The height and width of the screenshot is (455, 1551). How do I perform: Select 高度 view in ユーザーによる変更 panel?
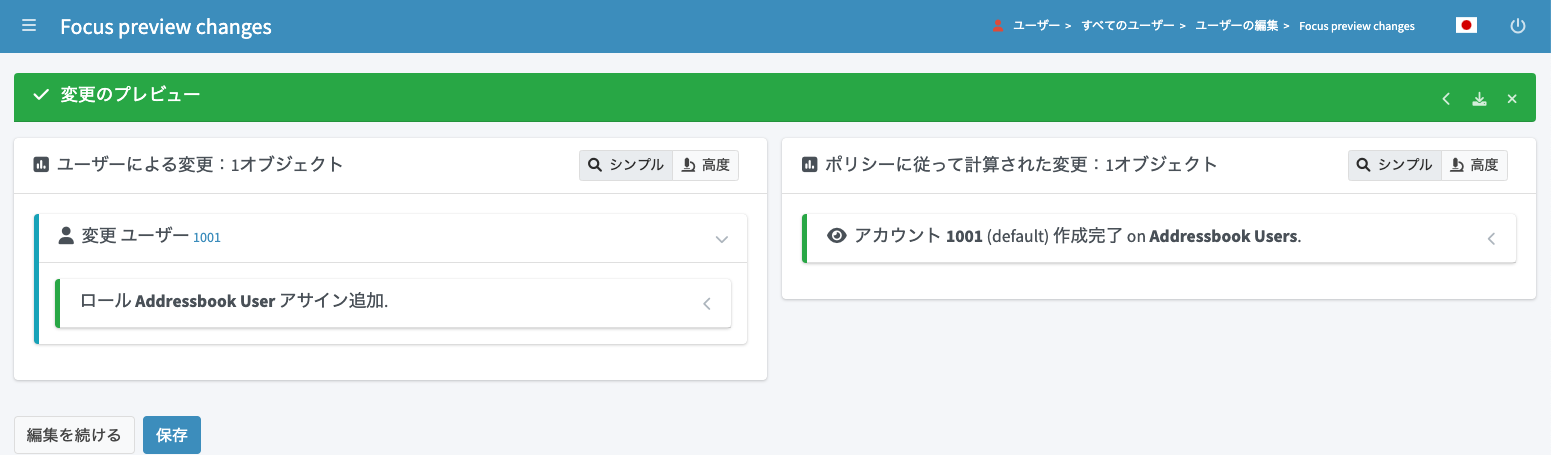pos(705,165)
